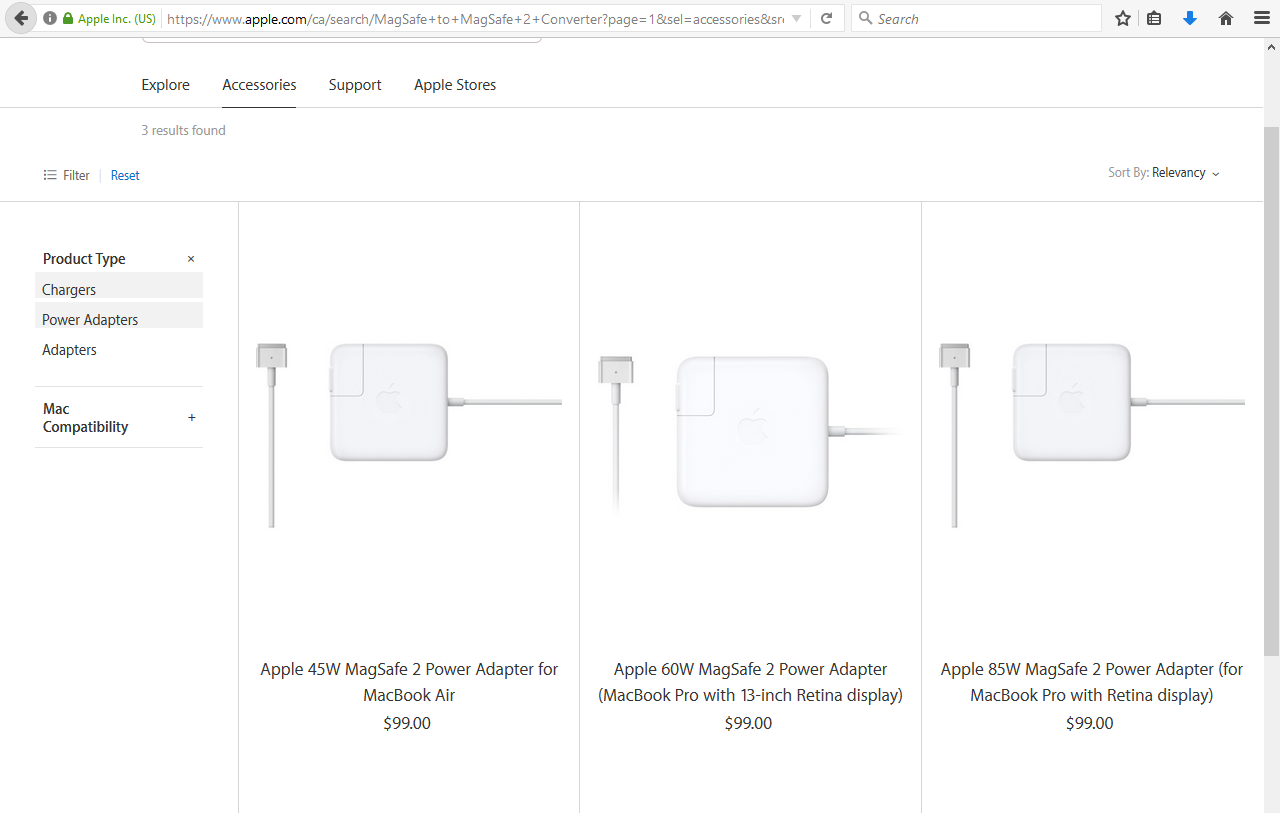Show bookmarks list icon

[1154, 19]
